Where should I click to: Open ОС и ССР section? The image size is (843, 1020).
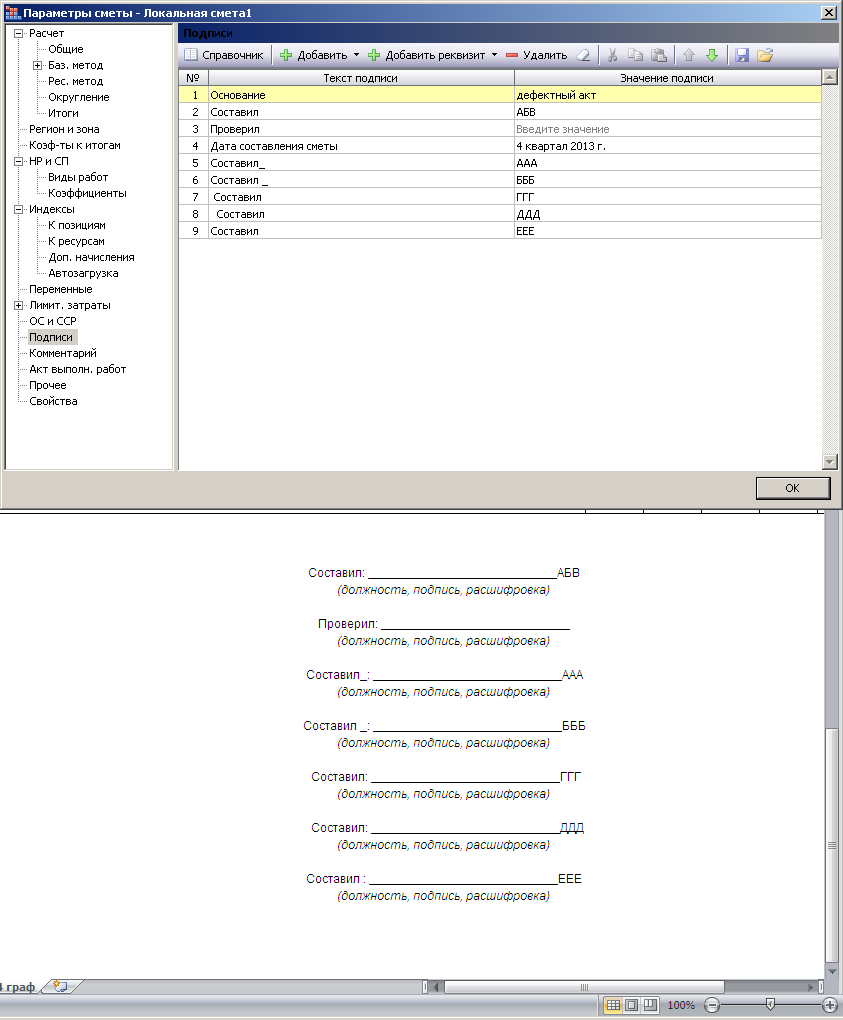[x=53, y=321]
